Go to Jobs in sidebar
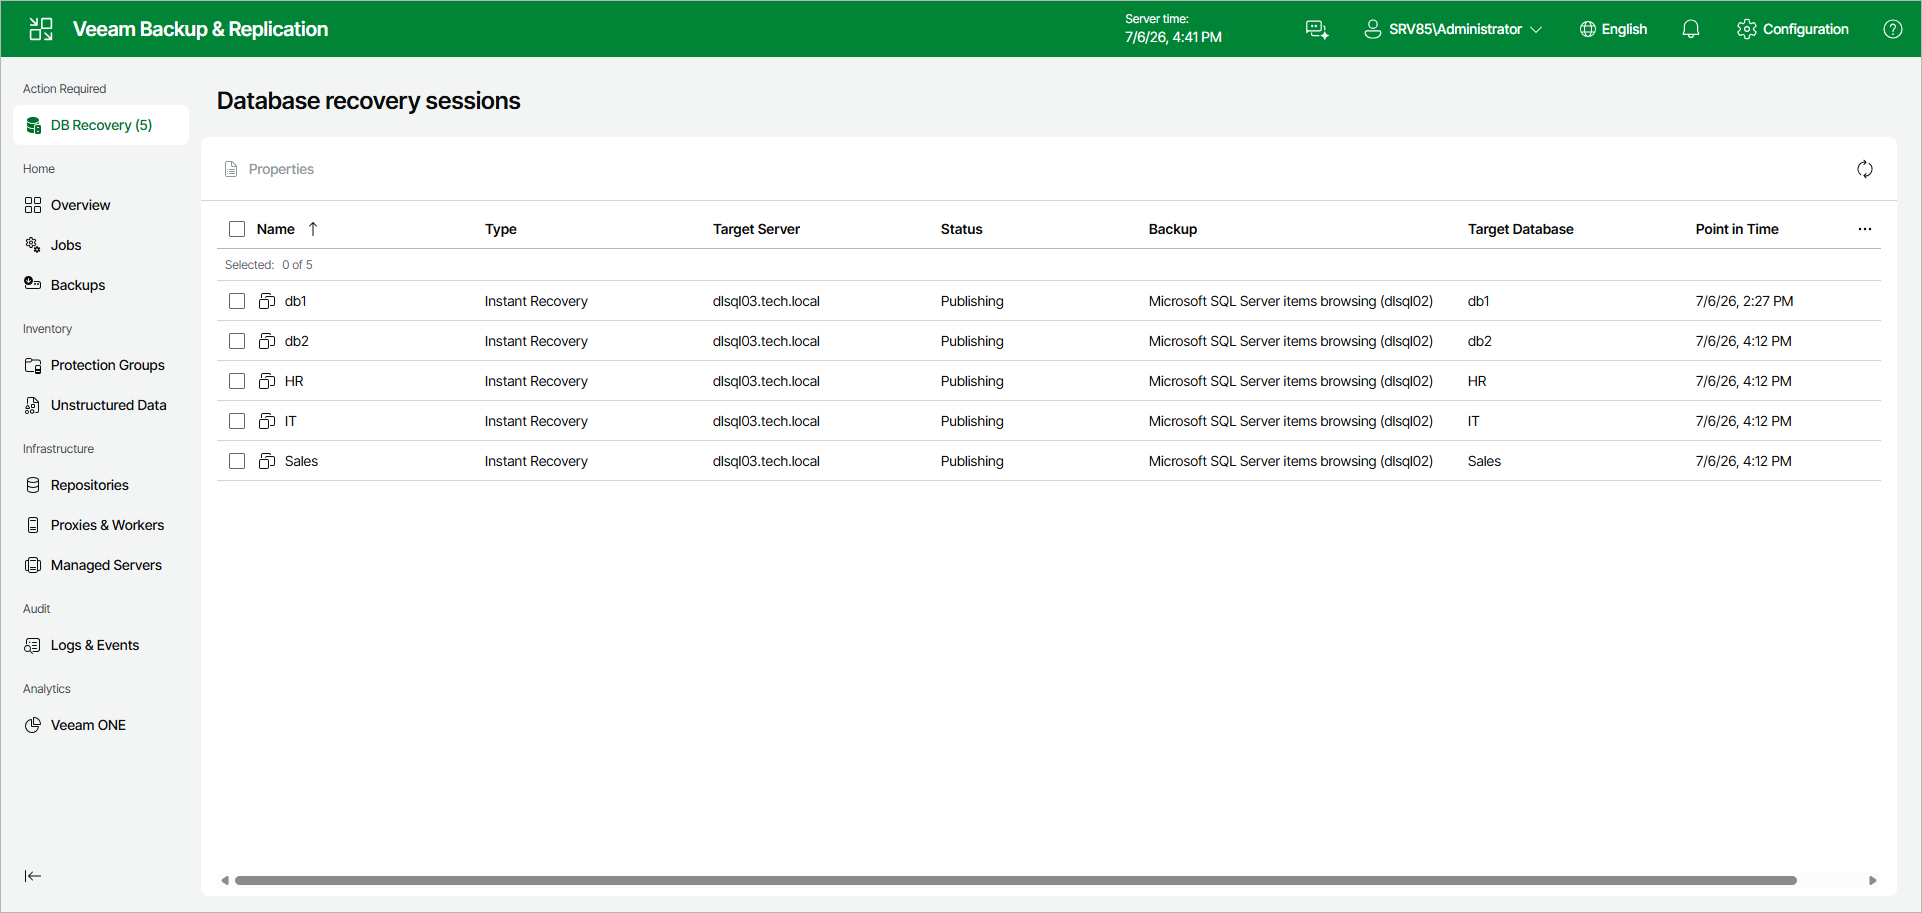The height and width of the screenshot is (913, 1922). [66, 245]
